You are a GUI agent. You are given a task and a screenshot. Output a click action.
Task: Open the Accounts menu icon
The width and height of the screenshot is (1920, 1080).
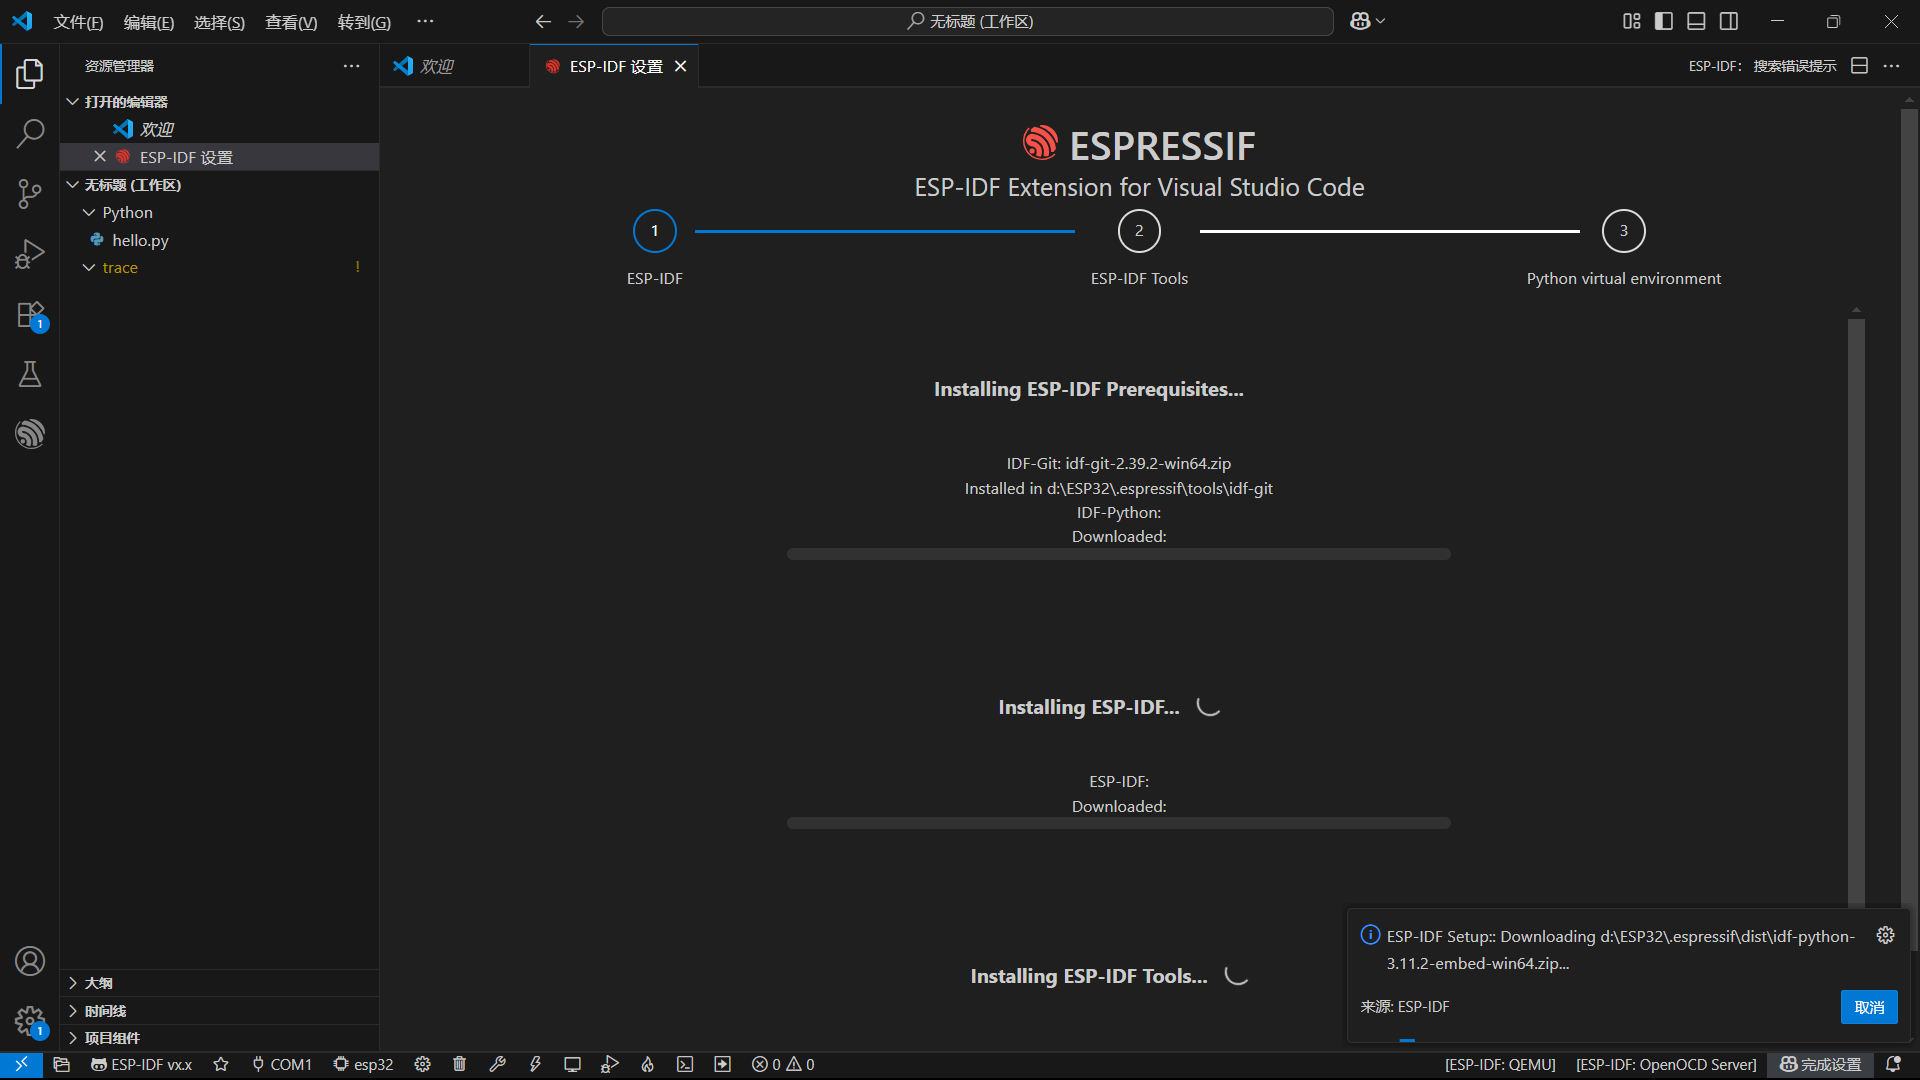click(x=30, y=961)
